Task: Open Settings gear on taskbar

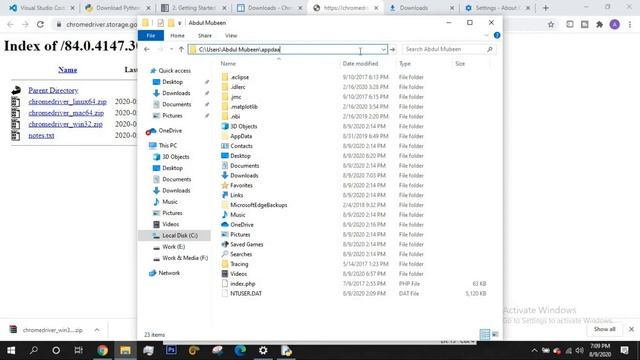Action: tap(263, 350)
